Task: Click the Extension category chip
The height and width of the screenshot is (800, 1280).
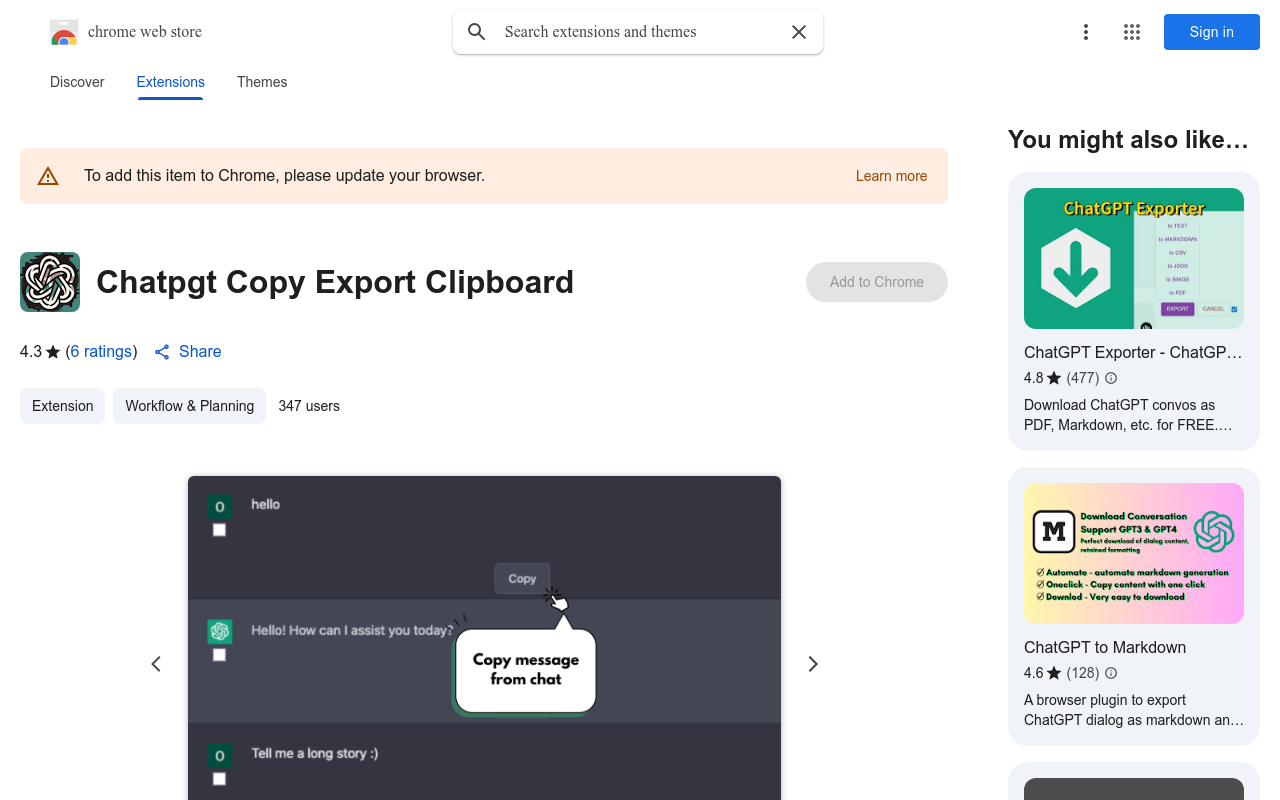Action: pyautogui.click(x=62, y=406)
